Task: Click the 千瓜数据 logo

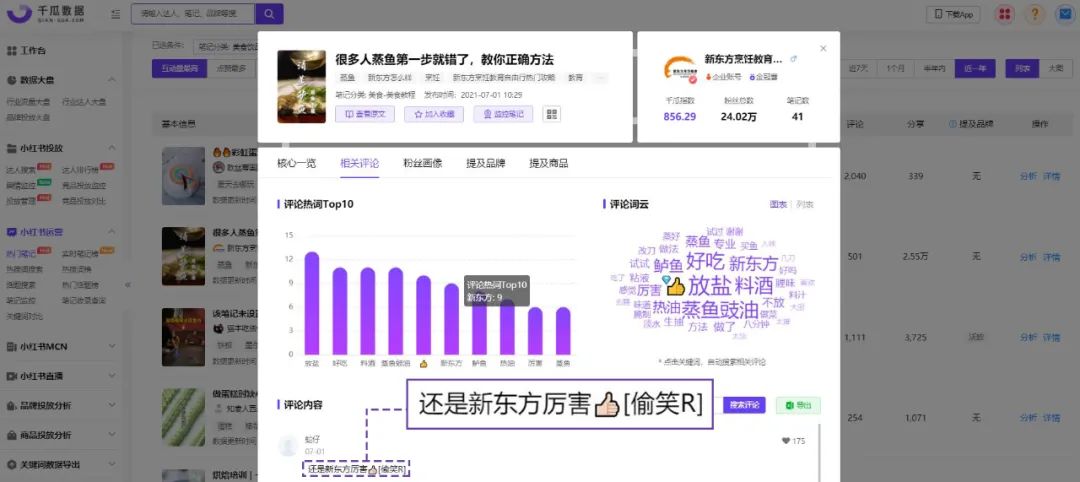Action: [x=45, y=13]
